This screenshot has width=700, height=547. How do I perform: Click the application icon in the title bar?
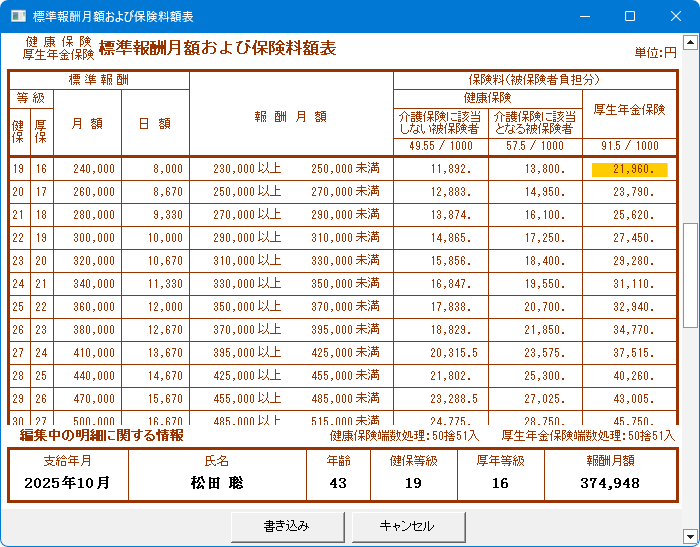pos(16,16)
